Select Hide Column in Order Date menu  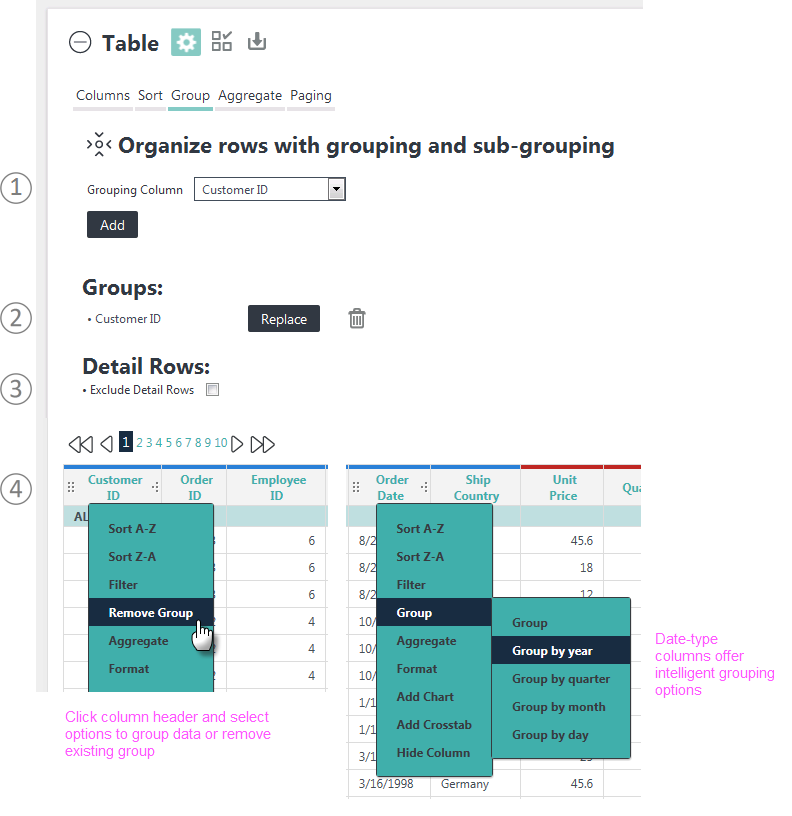(x=433, y=753)
